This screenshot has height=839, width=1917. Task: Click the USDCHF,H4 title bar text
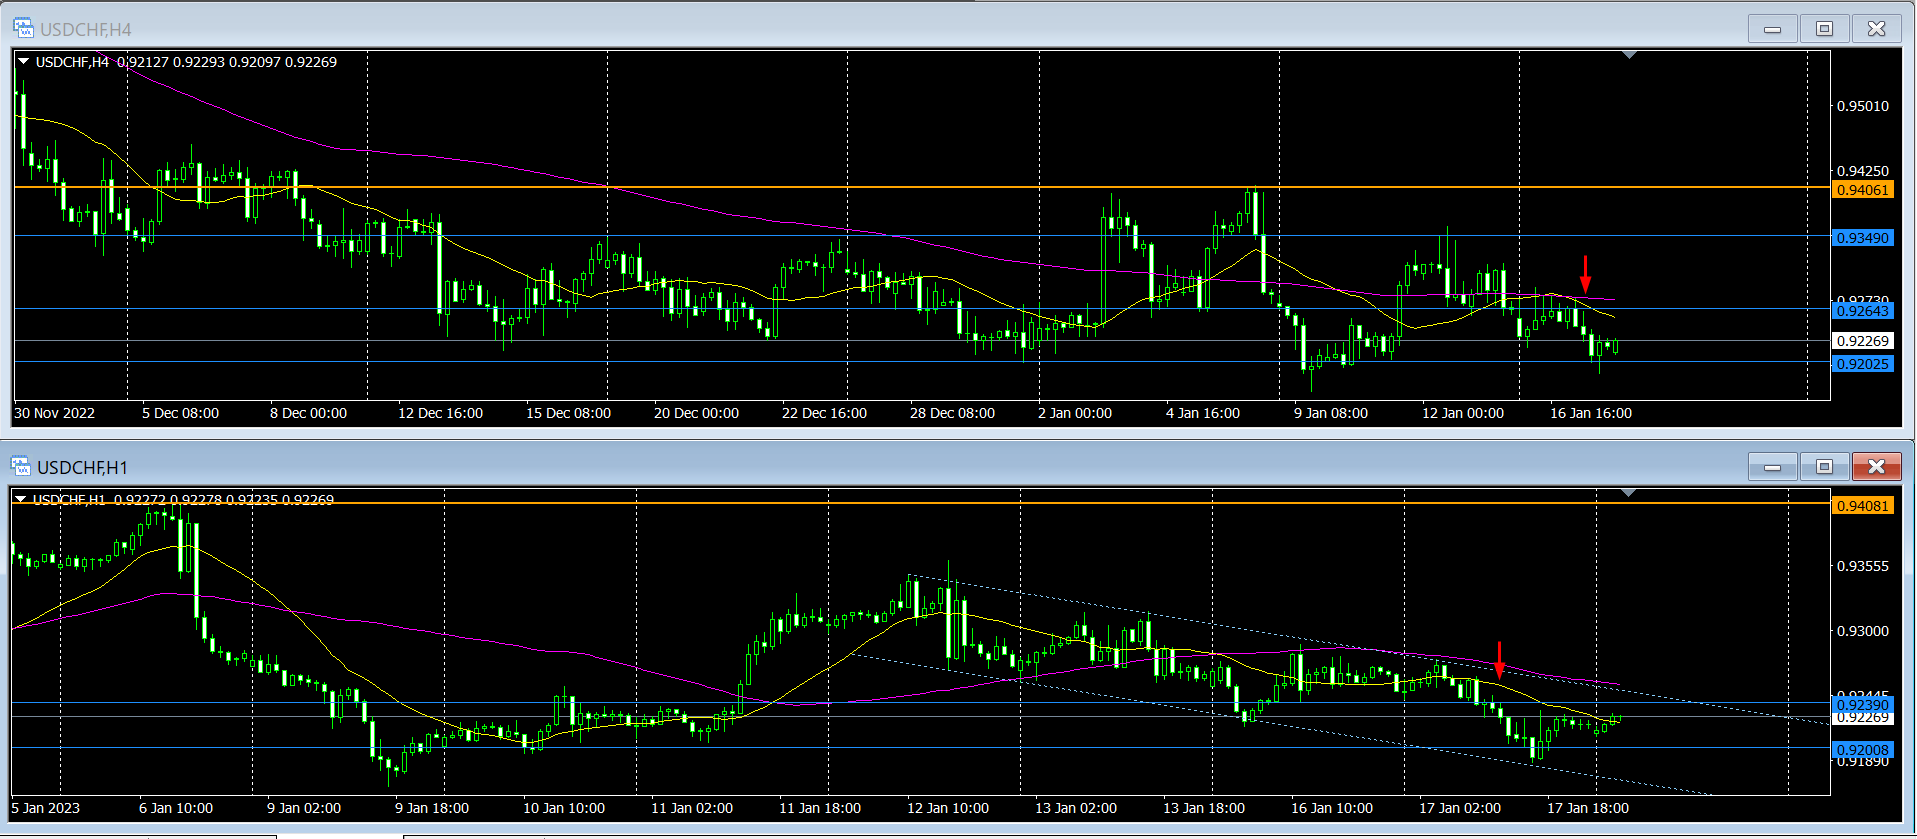coord(85,30)
